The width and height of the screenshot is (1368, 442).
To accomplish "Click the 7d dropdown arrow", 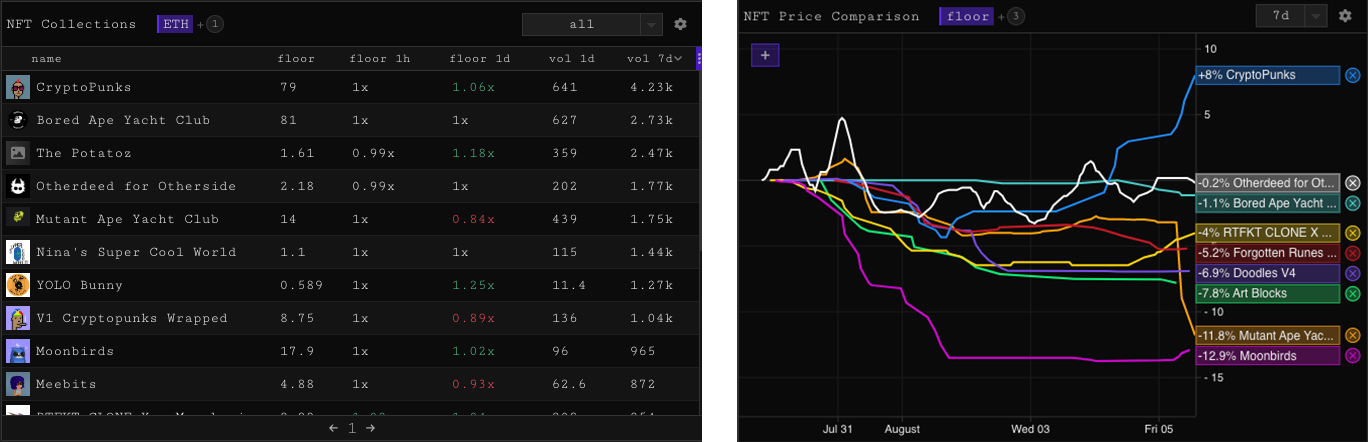I will (1315, 16).
